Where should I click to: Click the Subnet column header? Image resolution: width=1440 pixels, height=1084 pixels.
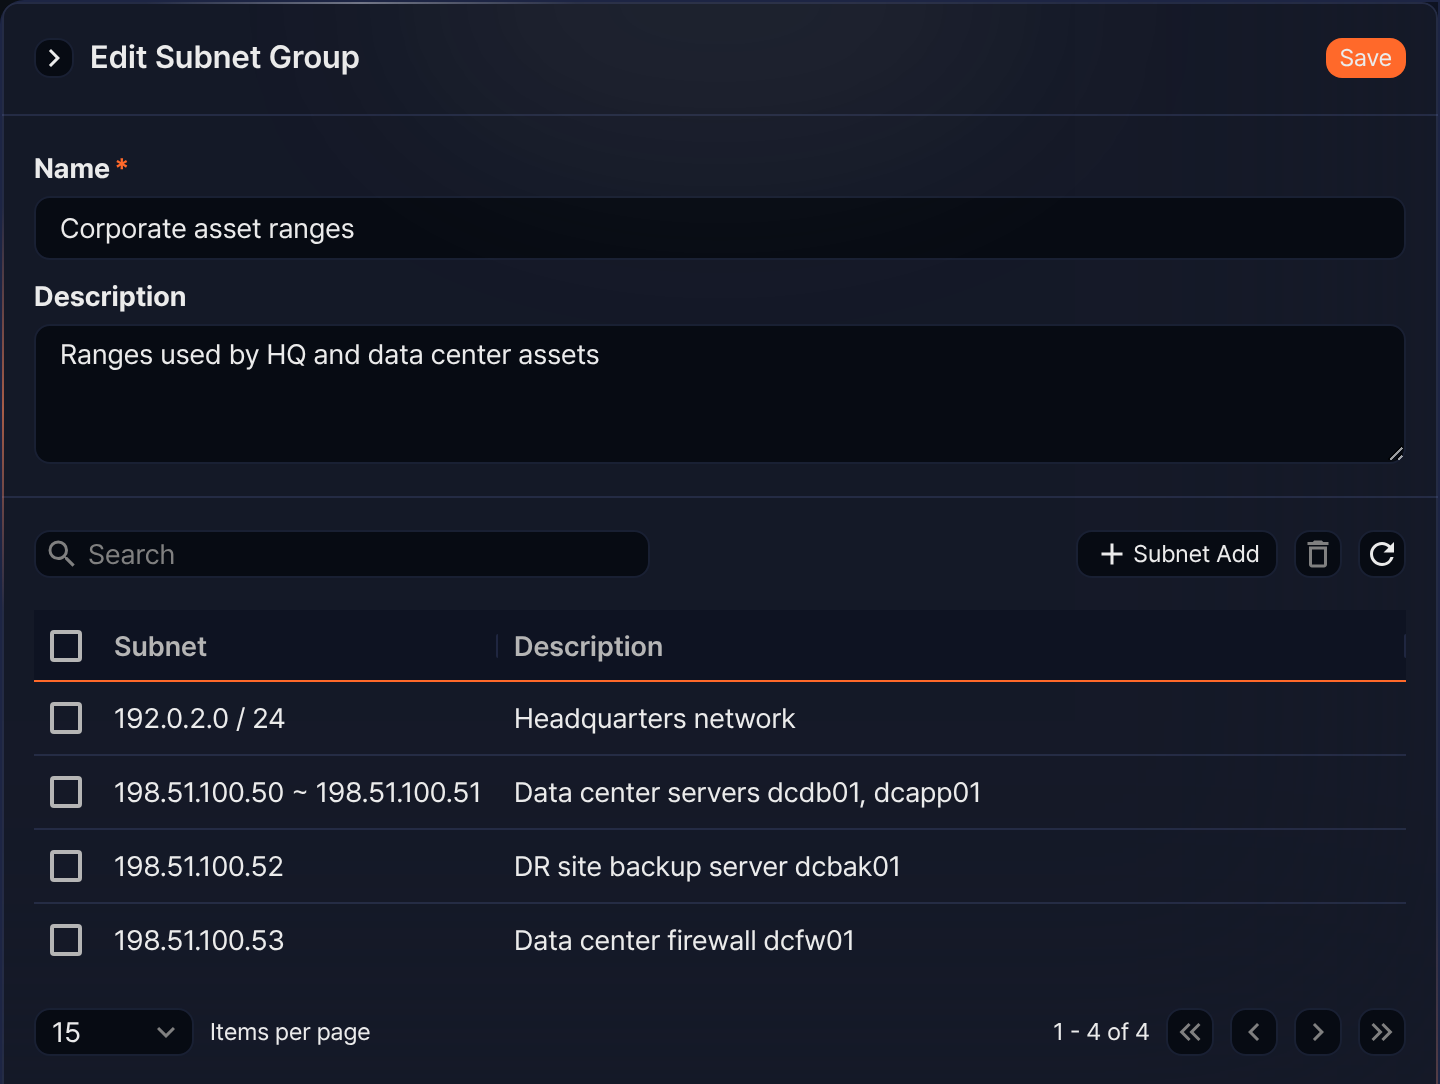(x=160, y=646)
